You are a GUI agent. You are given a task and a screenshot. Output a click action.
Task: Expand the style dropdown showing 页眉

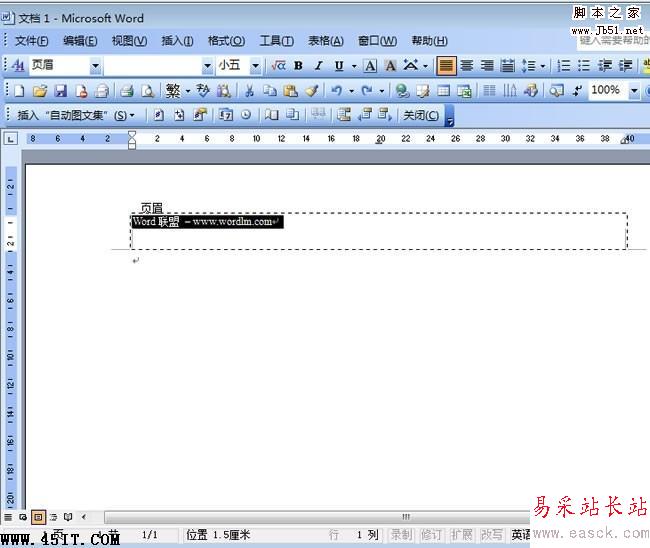[x=95, y=65]
